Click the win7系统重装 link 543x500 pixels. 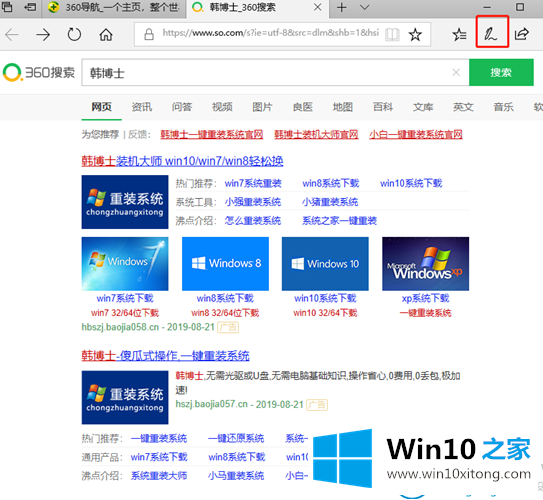pos(253,183)
